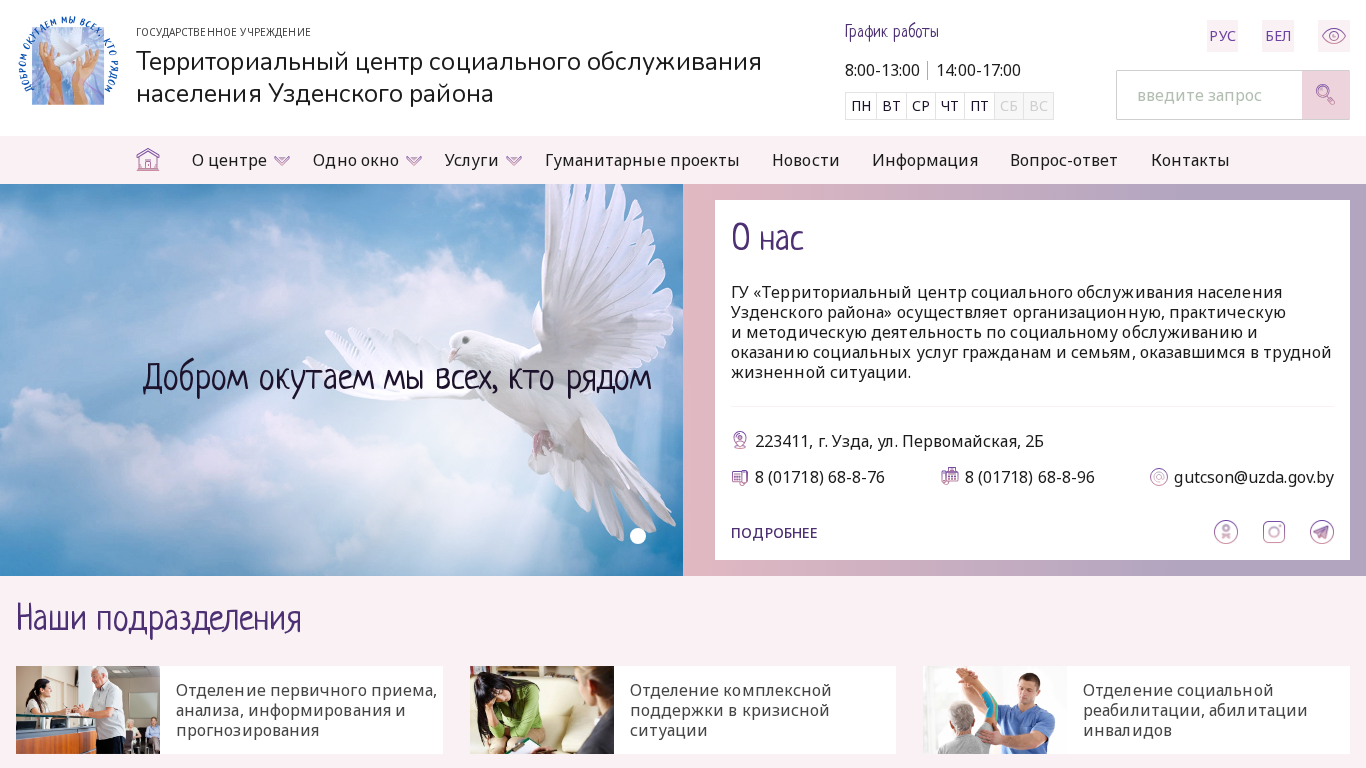Open the Новости menu item
This screenshot has height=768, width=1366.
tap(806, 160)
